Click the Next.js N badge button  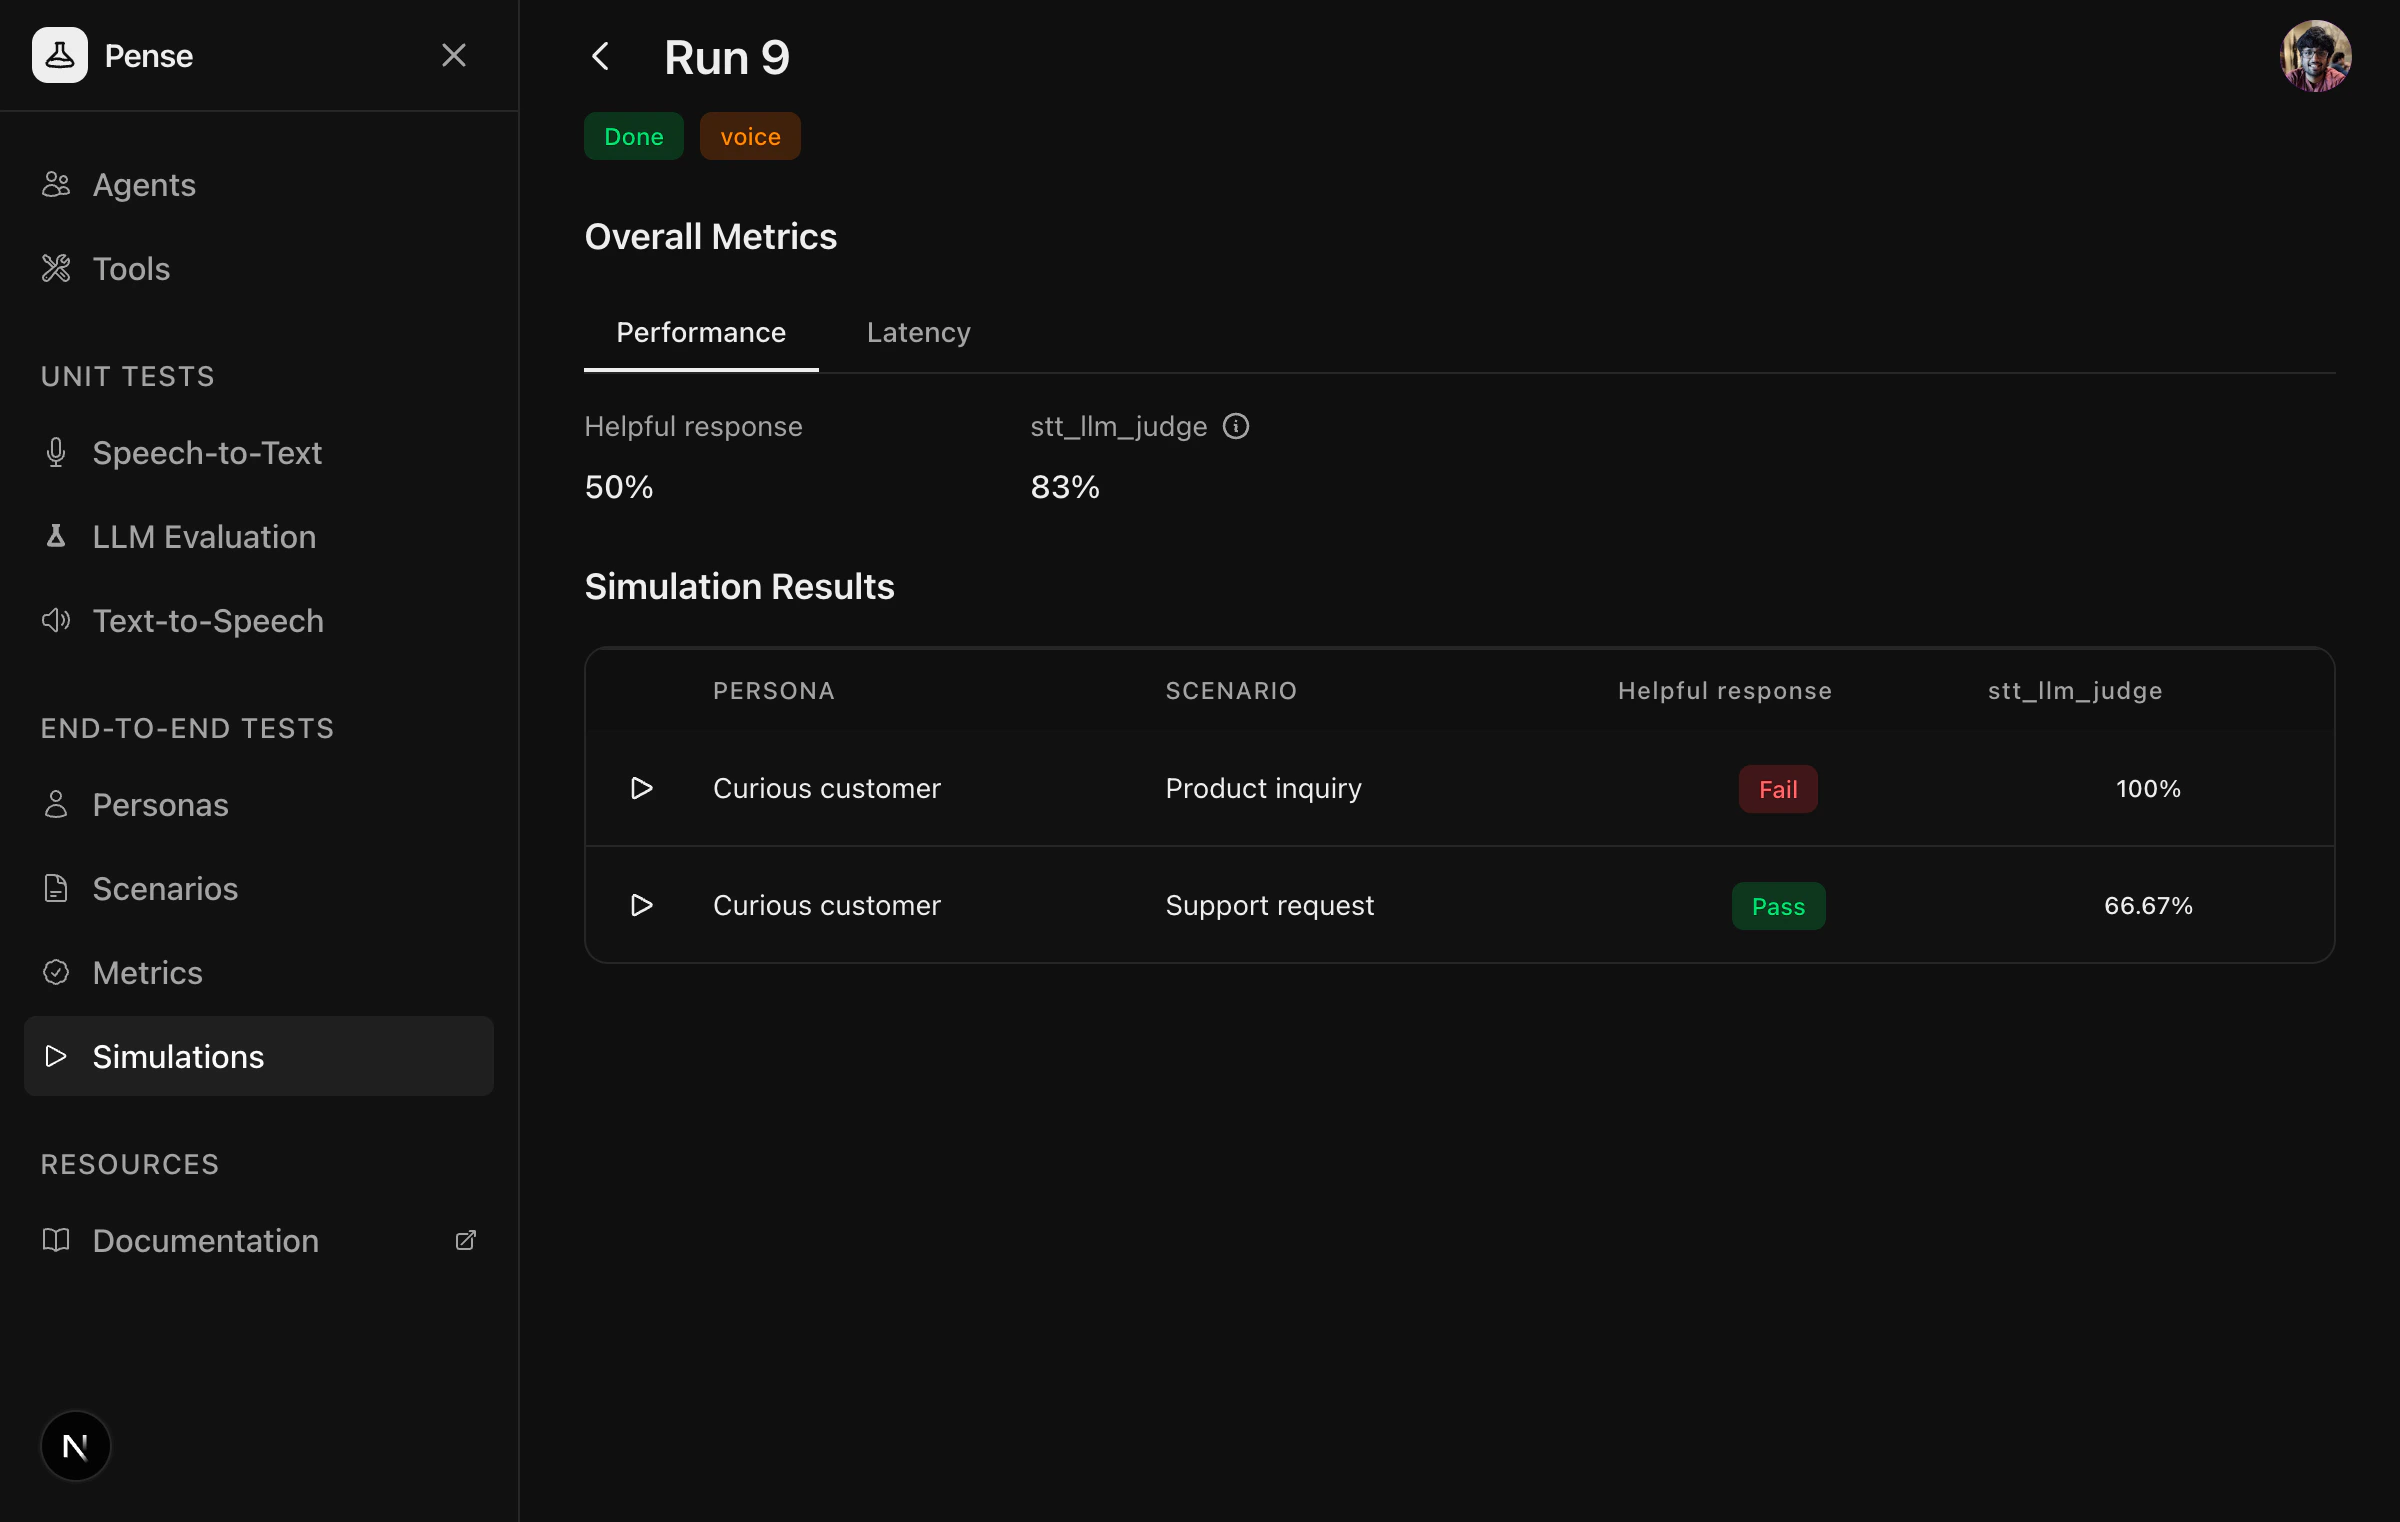point(75,1446)
